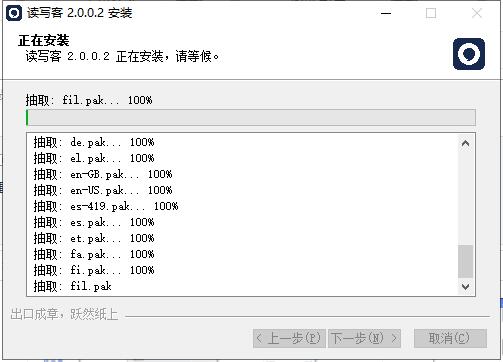Select the el.pak log line
Image resolution: width=503 pixels, height=362 pixels.
[x=94, y=158]
